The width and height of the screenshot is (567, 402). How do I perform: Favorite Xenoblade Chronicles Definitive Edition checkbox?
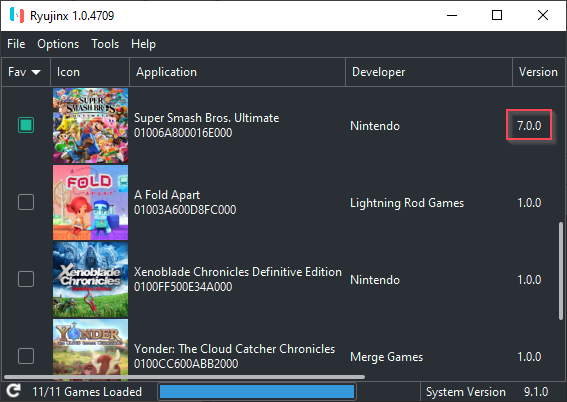26,279
